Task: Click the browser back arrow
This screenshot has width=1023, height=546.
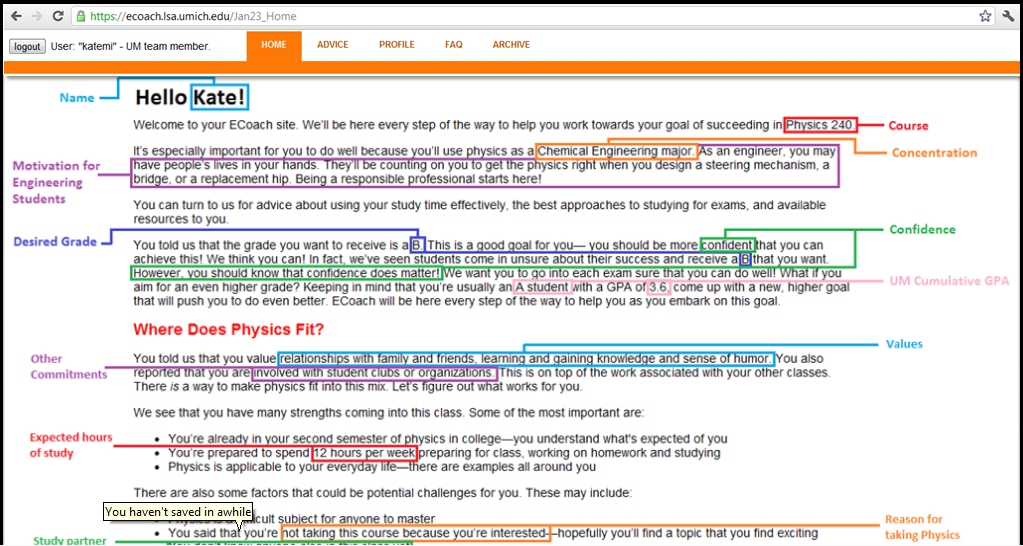Action: tap(14, 16)
